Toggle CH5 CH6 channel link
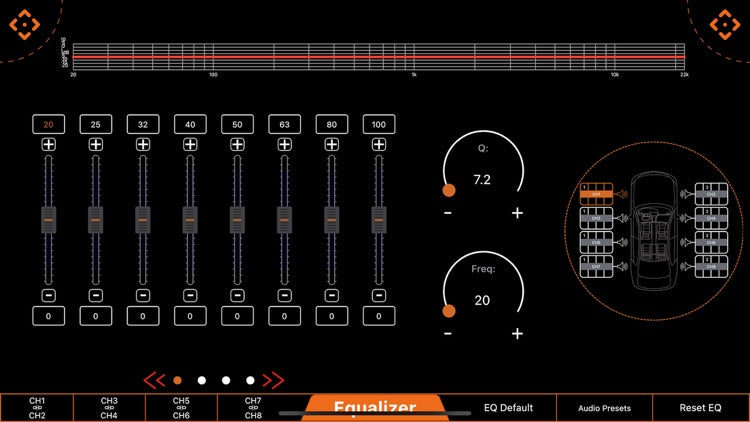Image resolution: width=750 pixels, height=422 pixels. click(181, 408)
